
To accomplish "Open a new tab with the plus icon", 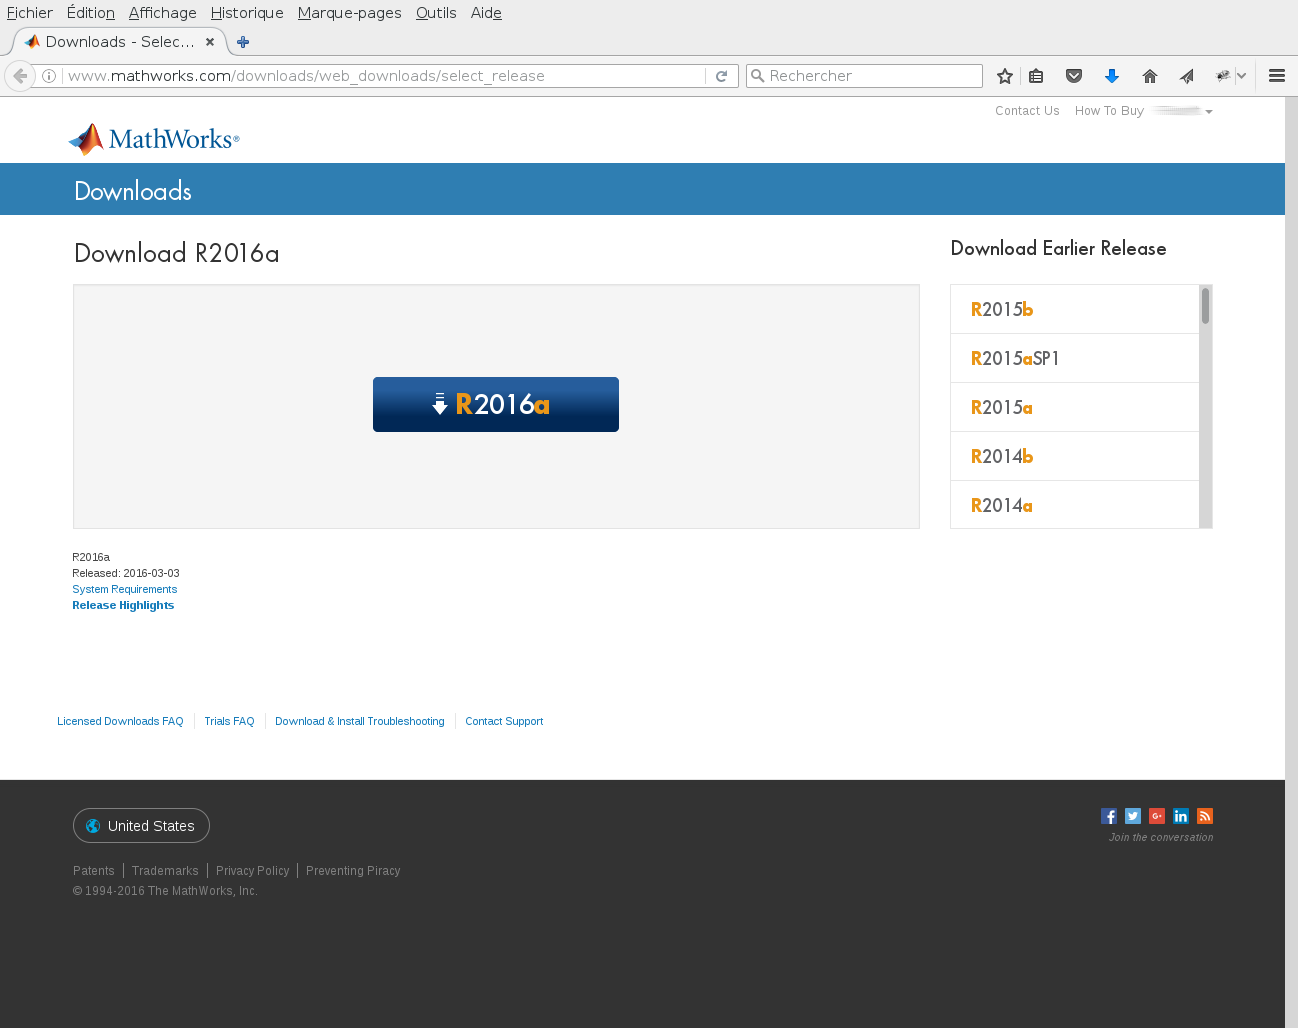I will 243,42.
